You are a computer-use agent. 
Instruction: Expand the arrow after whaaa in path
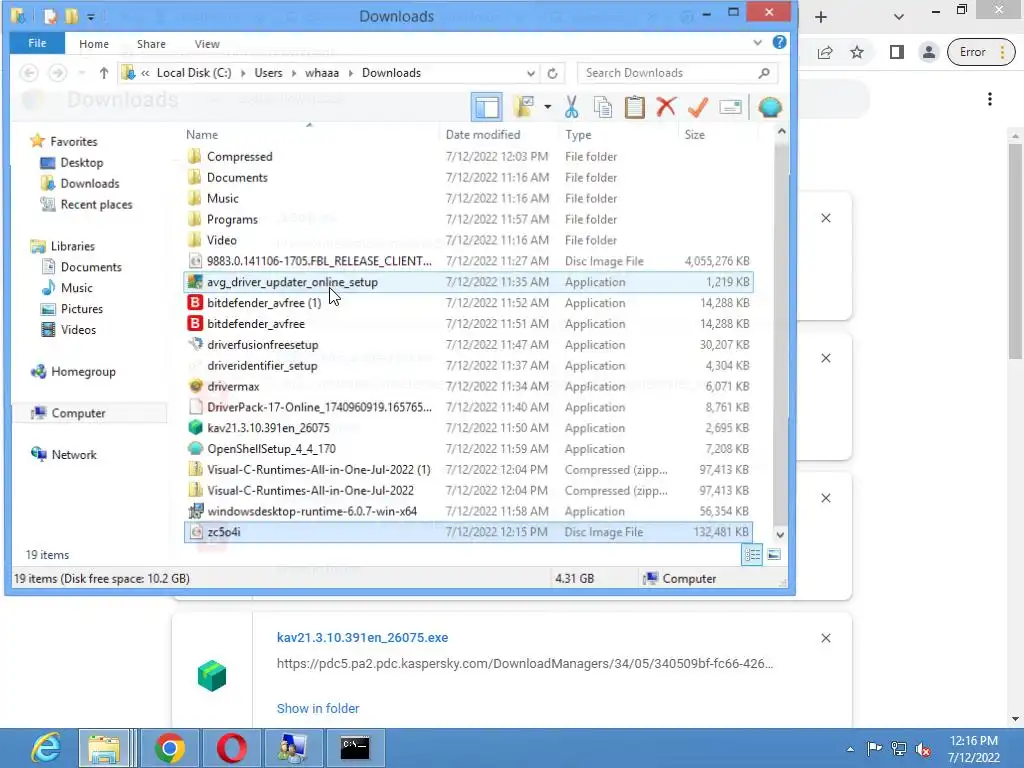pyautogui.click(x=351, y=73)
